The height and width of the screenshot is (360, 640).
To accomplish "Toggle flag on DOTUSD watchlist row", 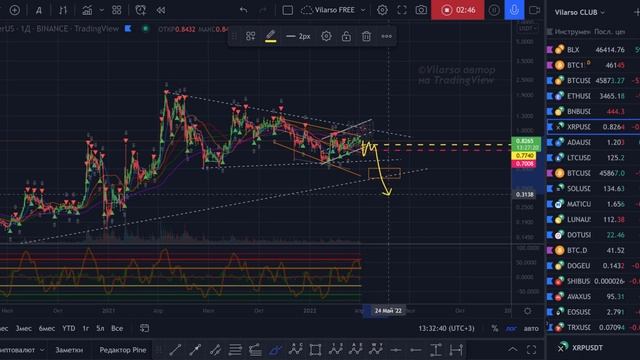I will pyautogui.click(x=550, y=235).
